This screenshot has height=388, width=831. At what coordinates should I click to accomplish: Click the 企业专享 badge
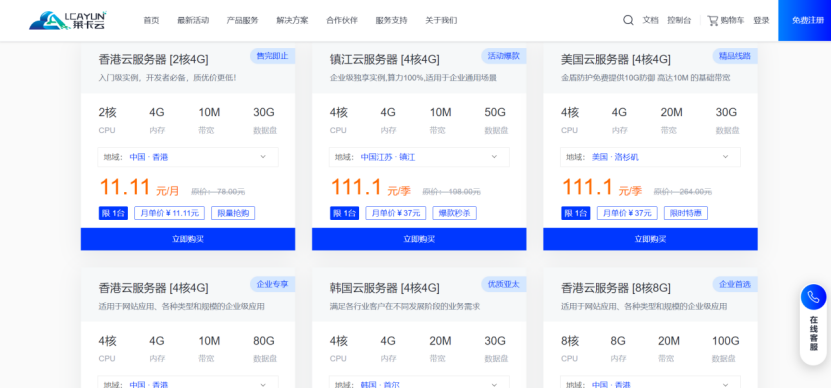point(272,284)
